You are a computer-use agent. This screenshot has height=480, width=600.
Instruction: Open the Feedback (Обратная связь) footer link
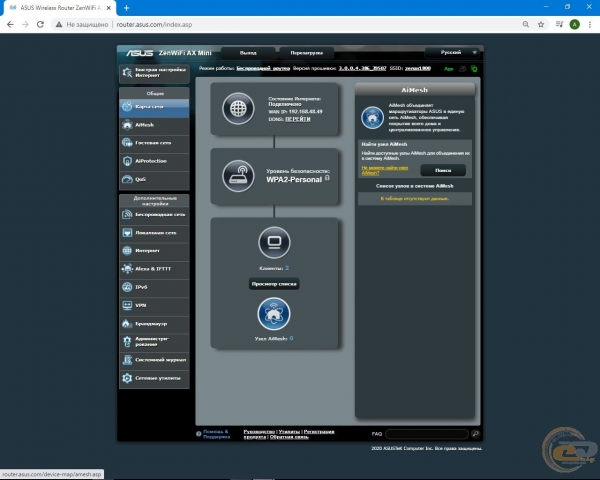tap(289, 437)
